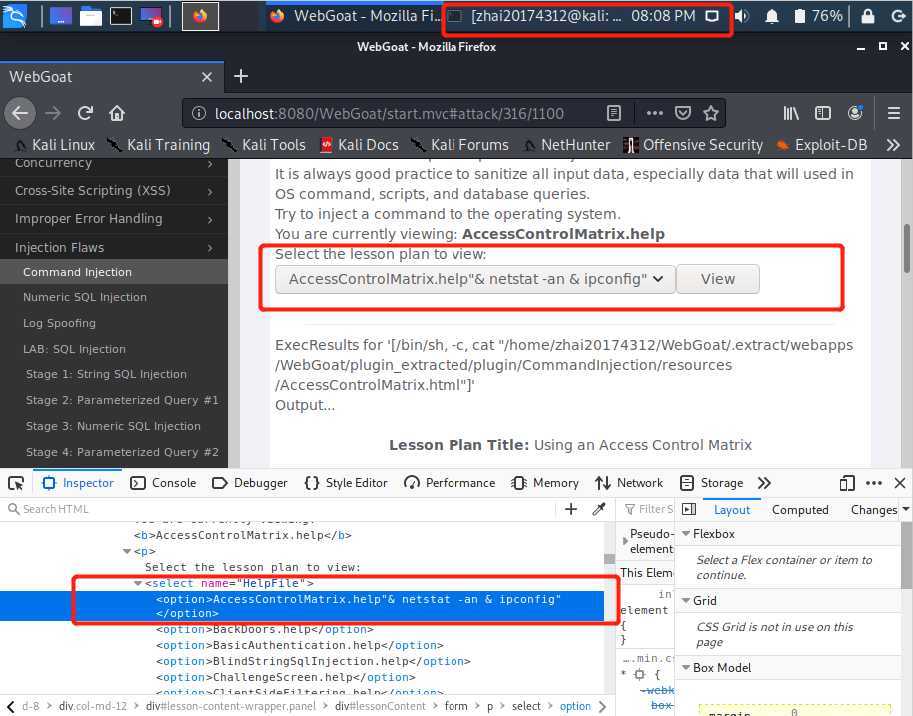
Task: Open the lesson plan select dropdown
Action: pos(475,279)
